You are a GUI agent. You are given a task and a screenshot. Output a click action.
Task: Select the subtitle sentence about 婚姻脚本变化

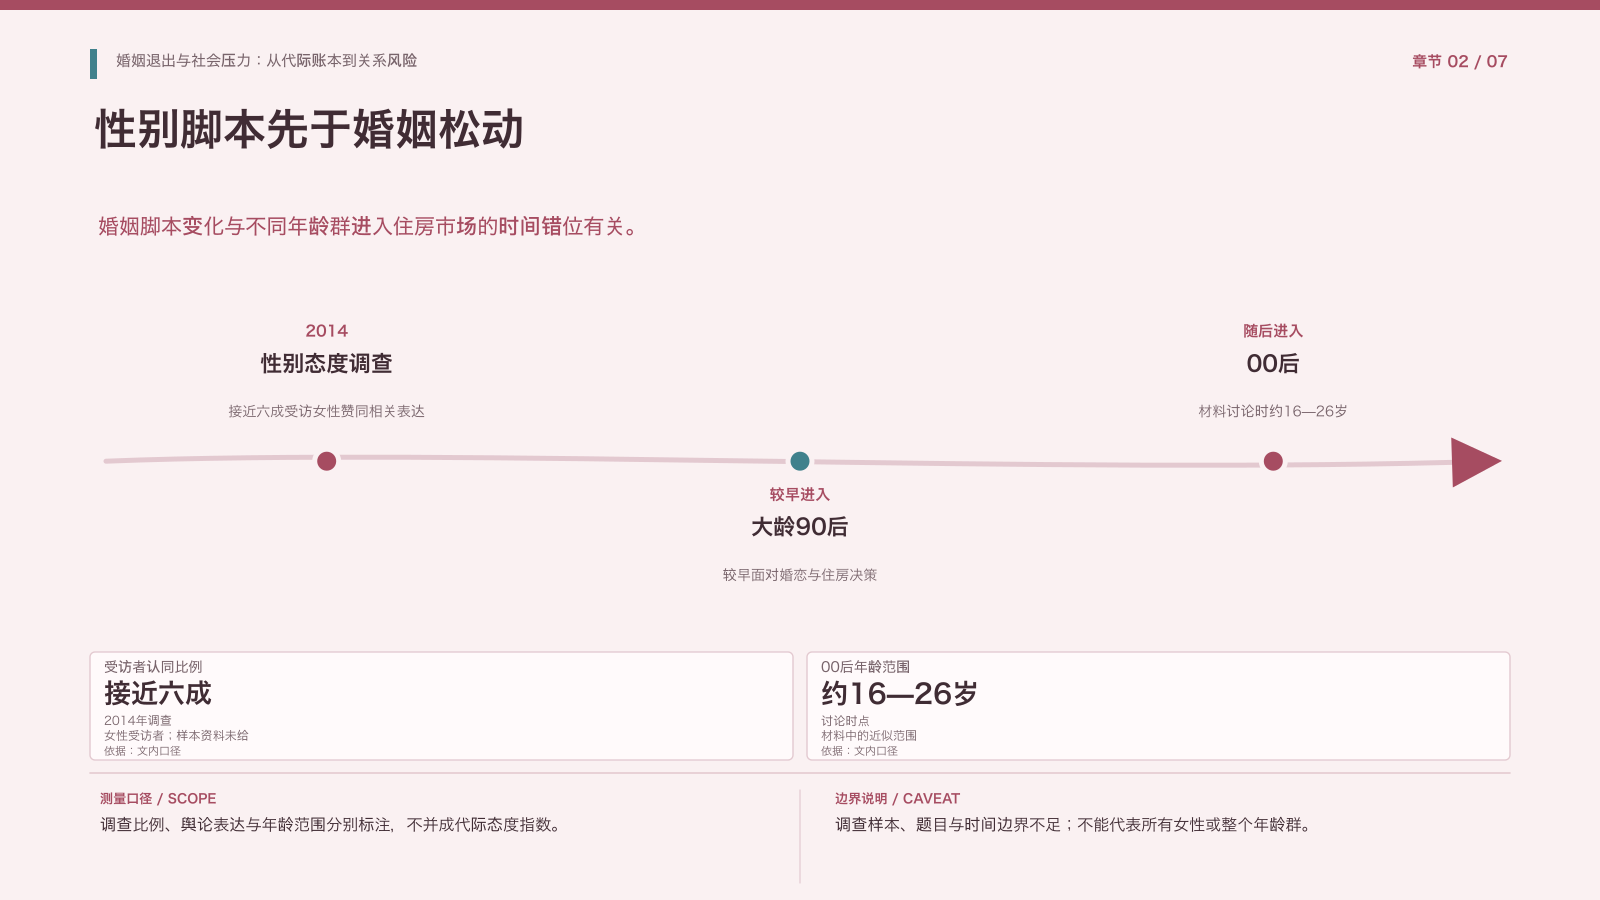coord(368,227)
